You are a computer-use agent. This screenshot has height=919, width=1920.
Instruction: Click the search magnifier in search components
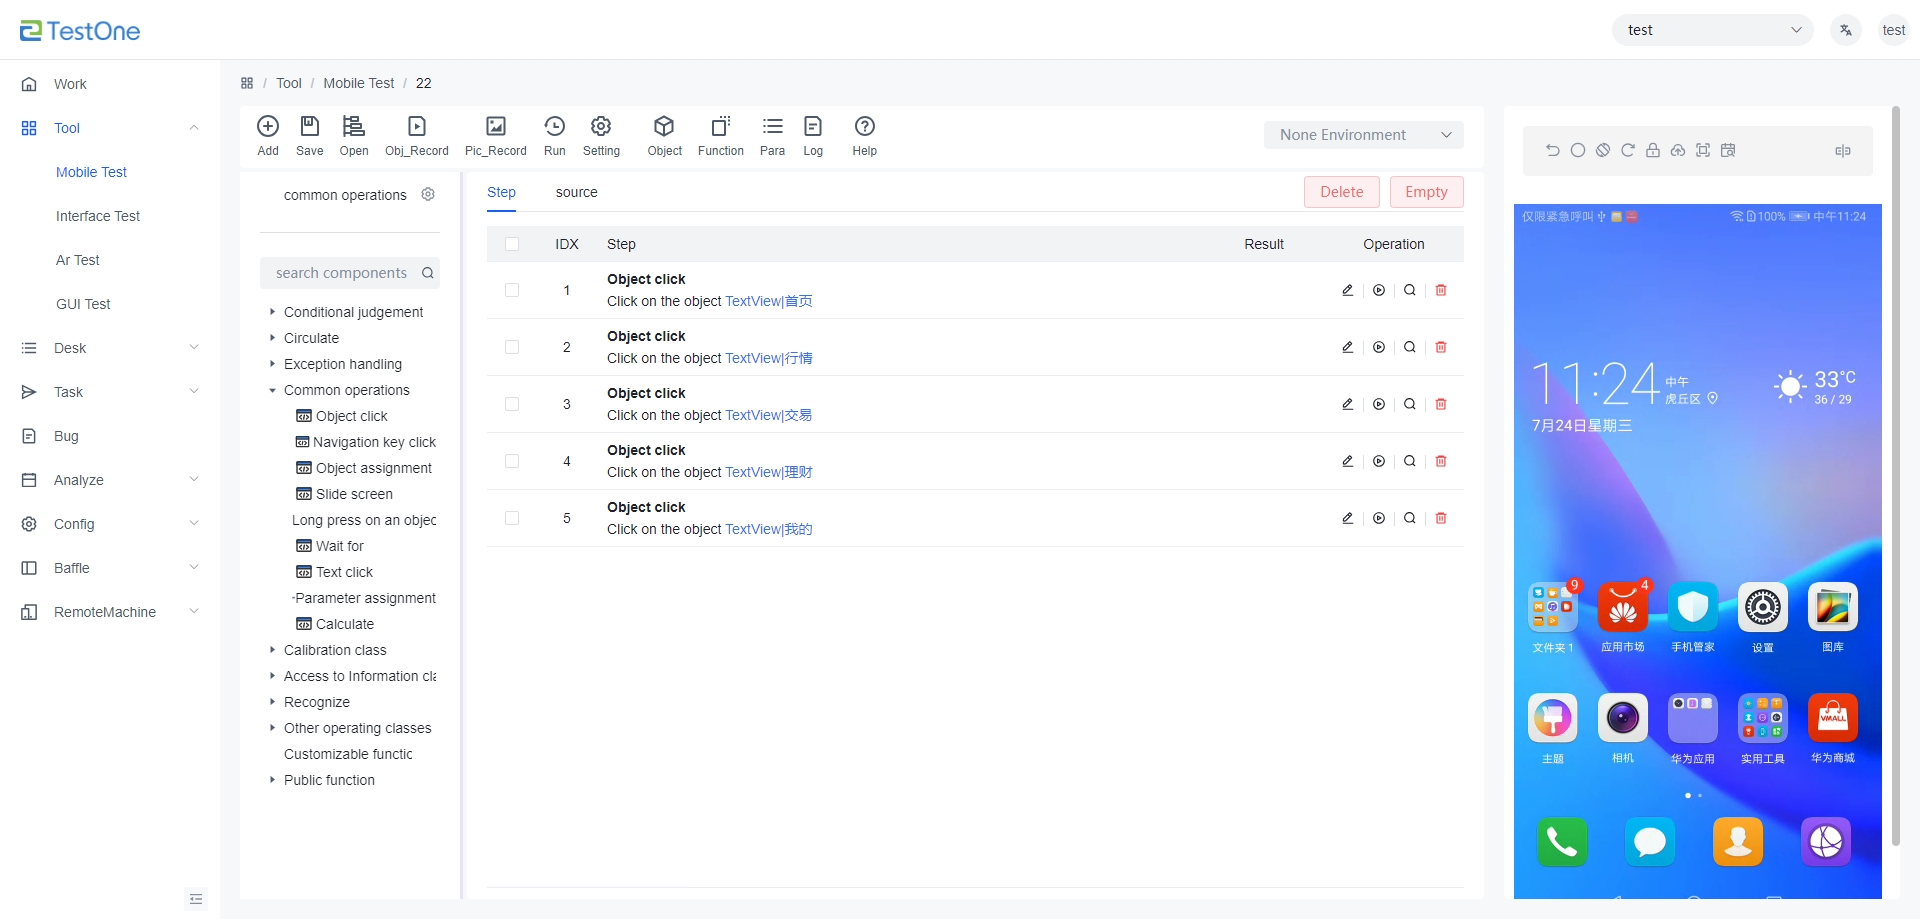(x=428, y=273)
